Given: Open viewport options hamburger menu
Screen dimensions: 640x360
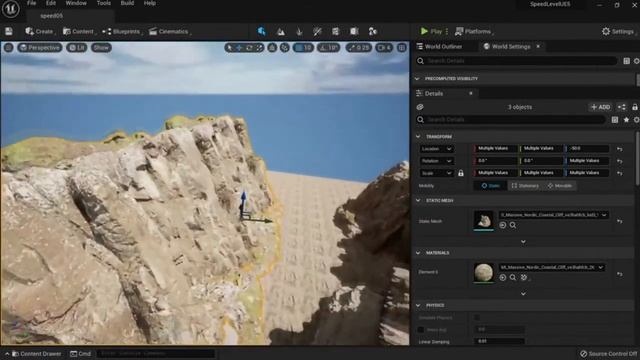Looking at the screenshot, I should tap(9, 48).
